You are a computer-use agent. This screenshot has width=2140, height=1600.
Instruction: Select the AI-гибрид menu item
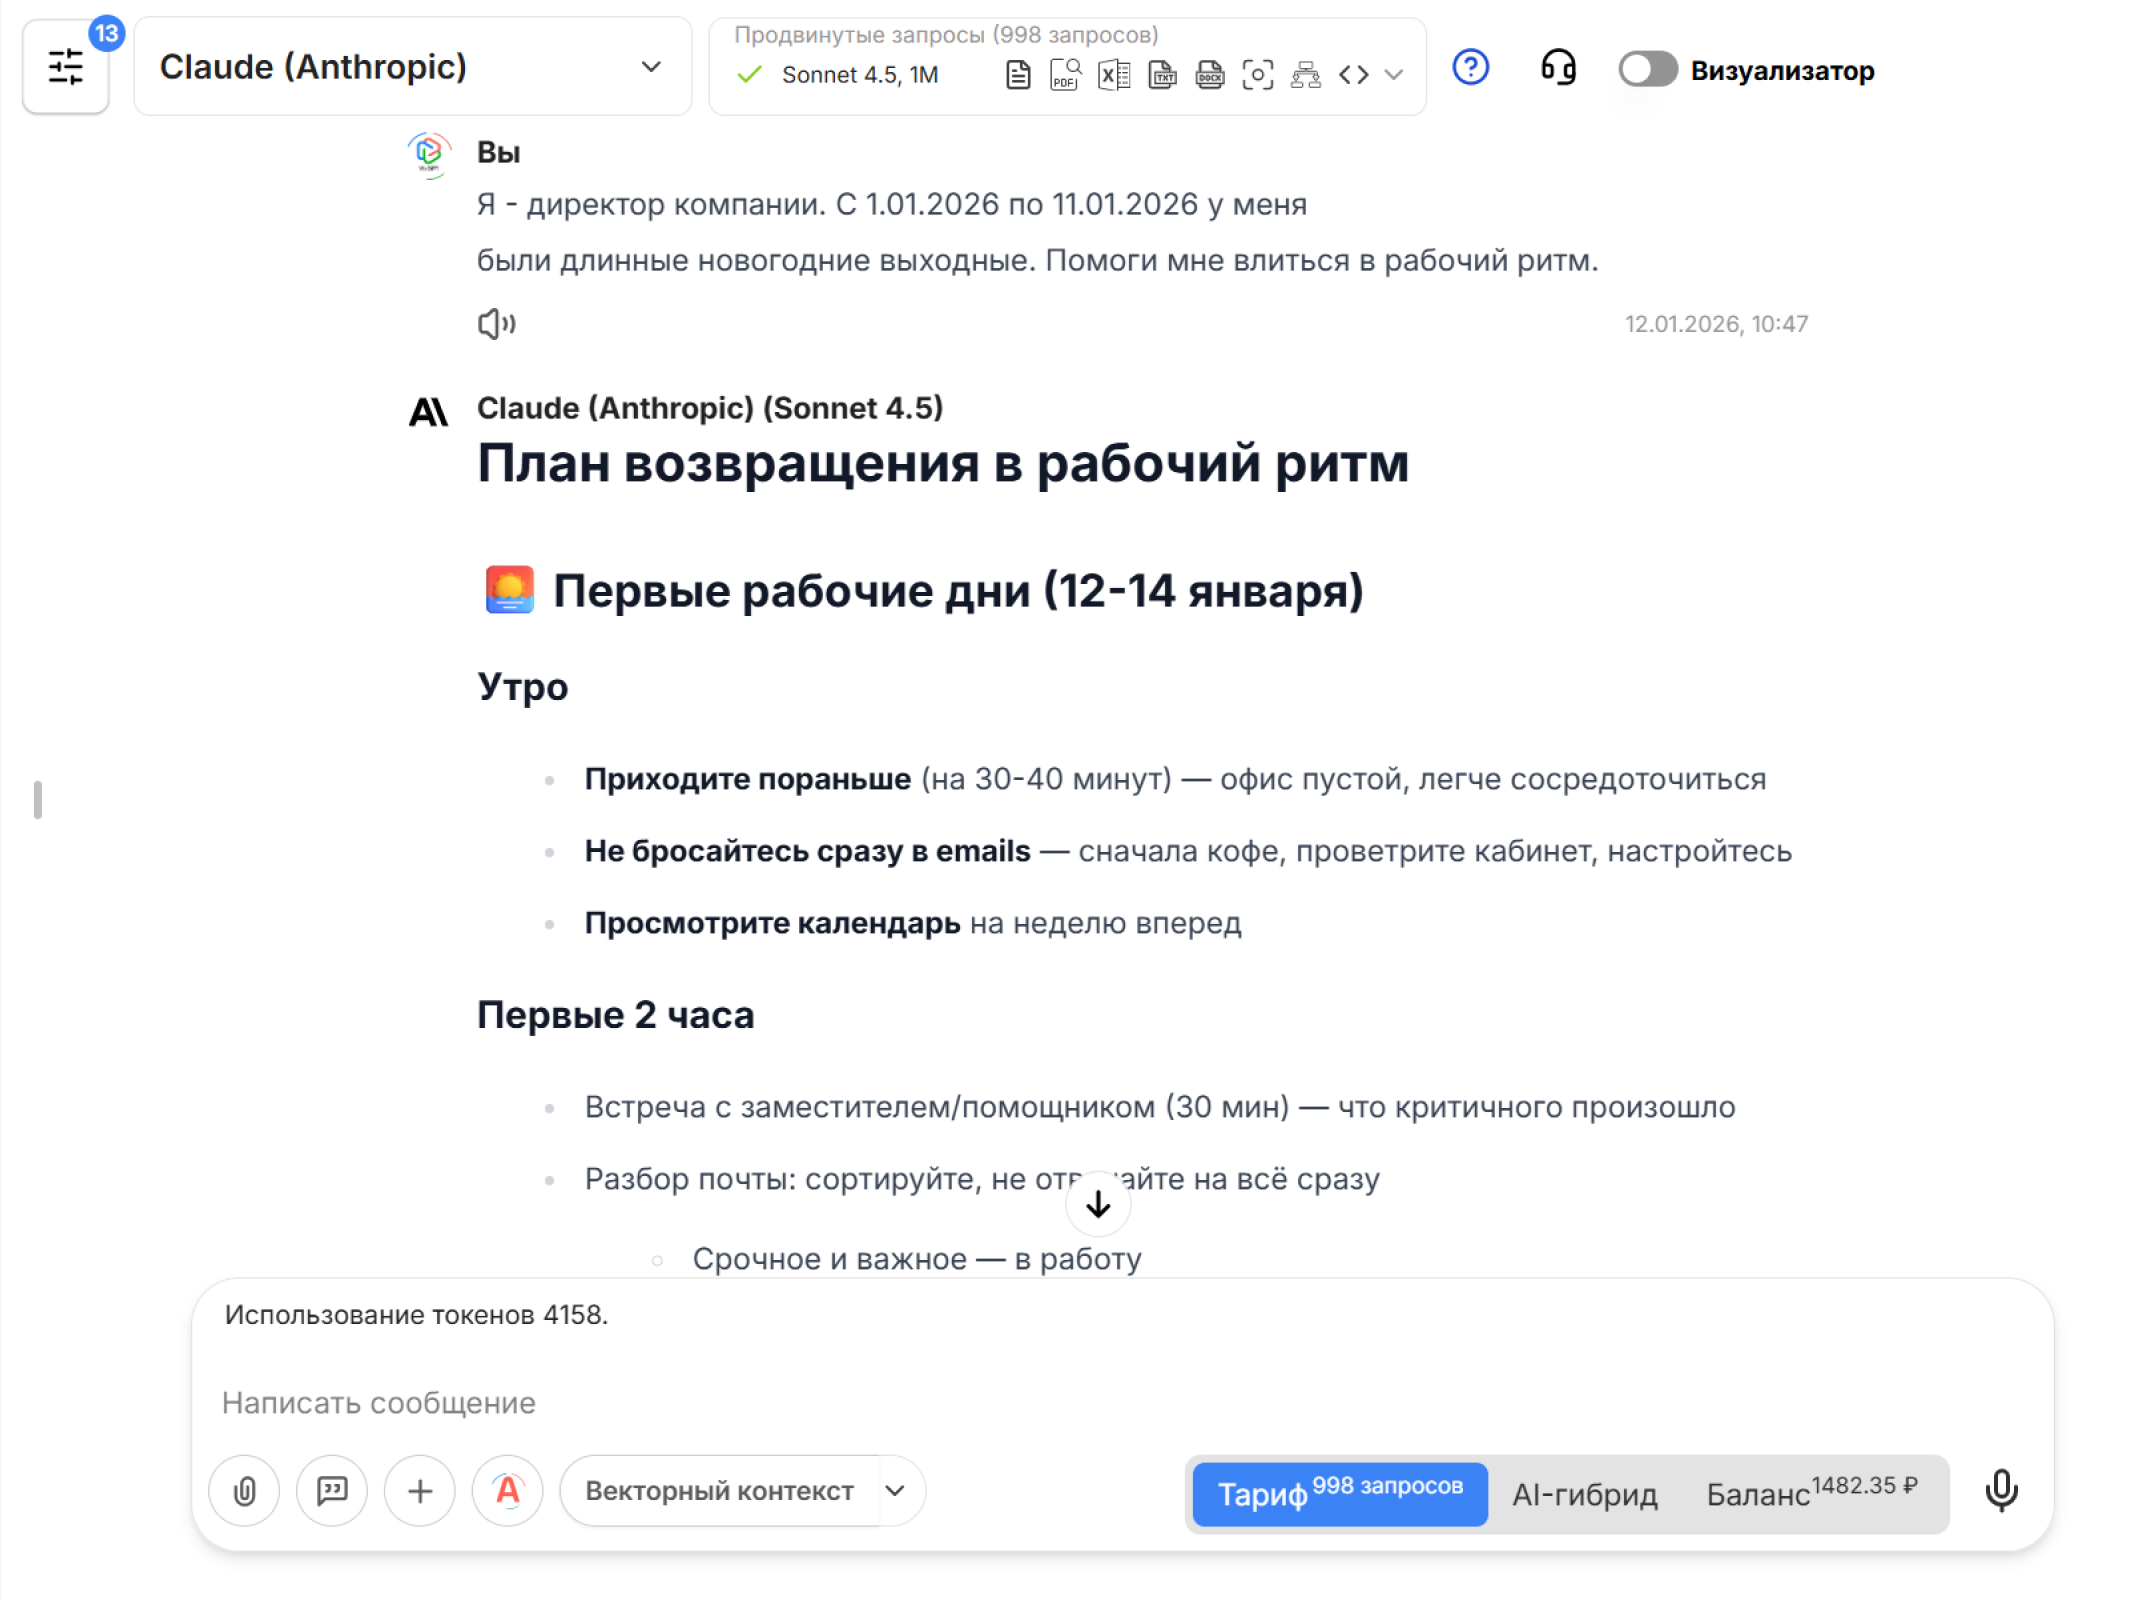1584,1494
